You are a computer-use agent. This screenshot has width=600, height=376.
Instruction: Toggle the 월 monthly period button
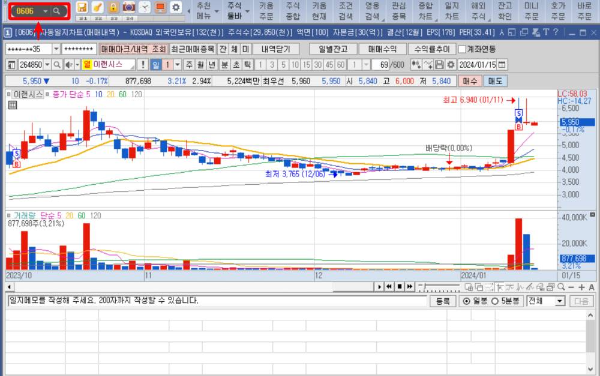(201, 65)
